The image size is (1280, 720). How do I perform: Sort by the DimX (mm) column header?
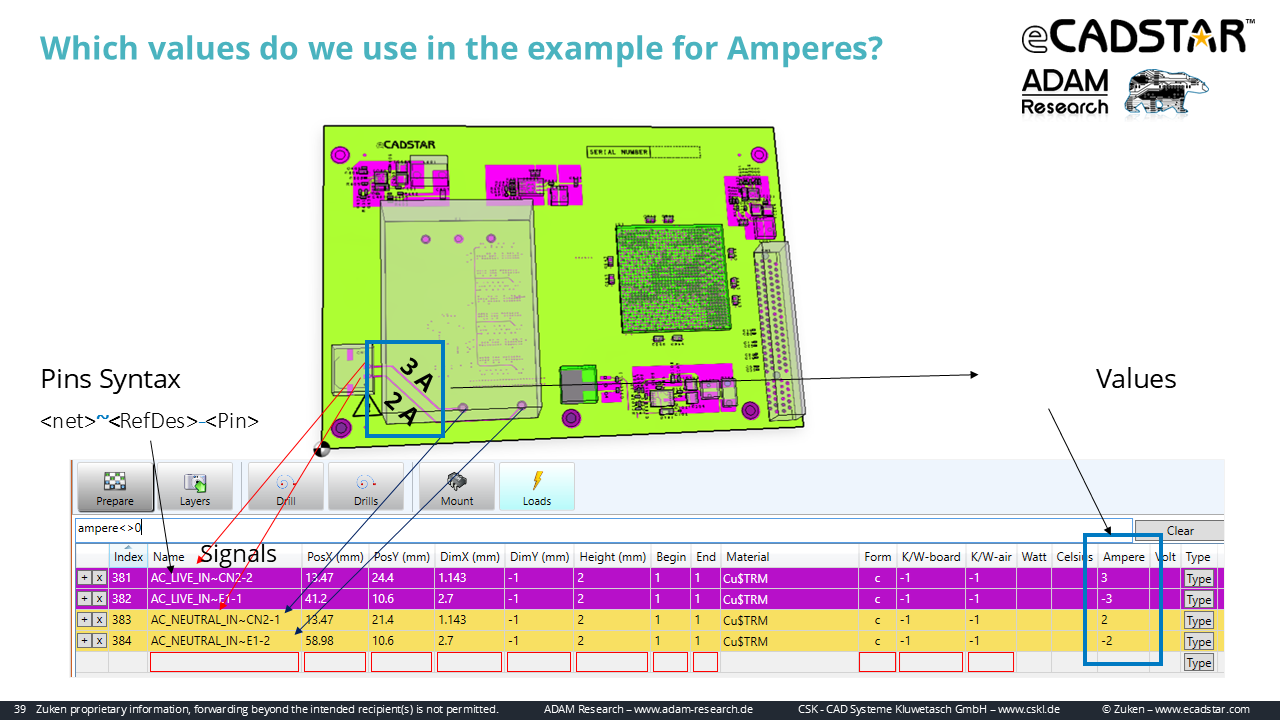click(470, 557)
